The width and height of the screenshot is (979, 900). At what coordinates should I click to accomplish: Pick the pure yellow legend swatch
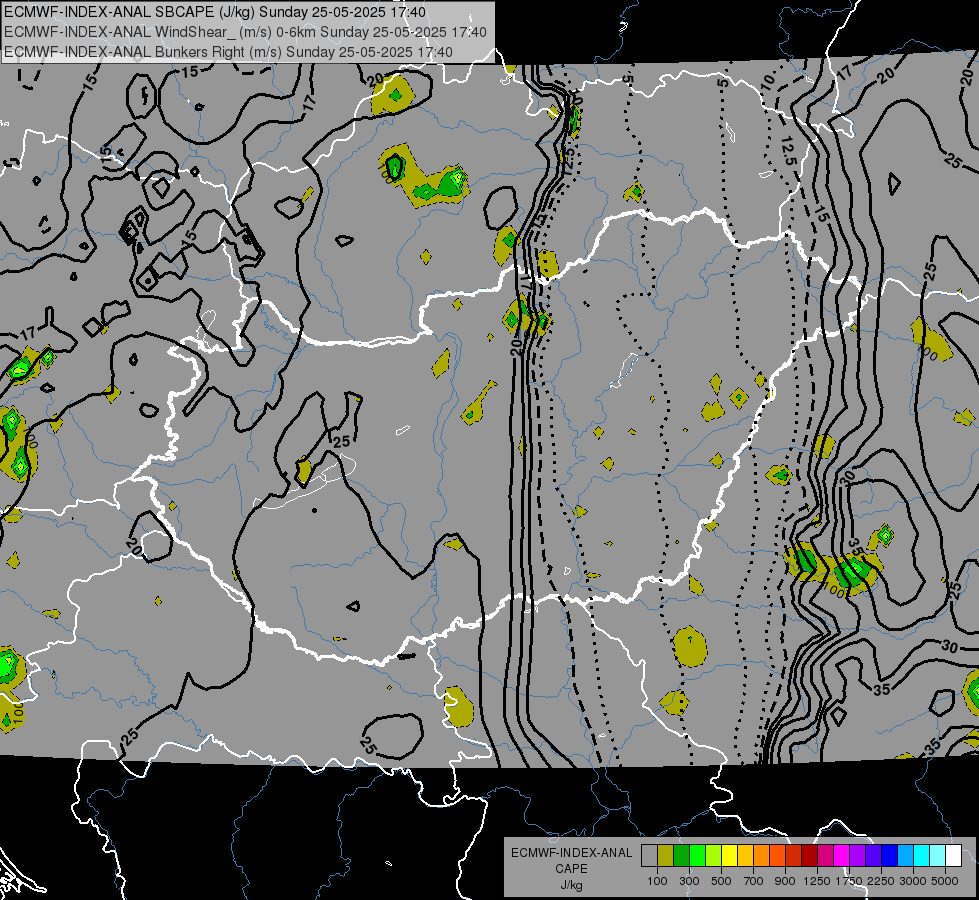pos(729,855)
